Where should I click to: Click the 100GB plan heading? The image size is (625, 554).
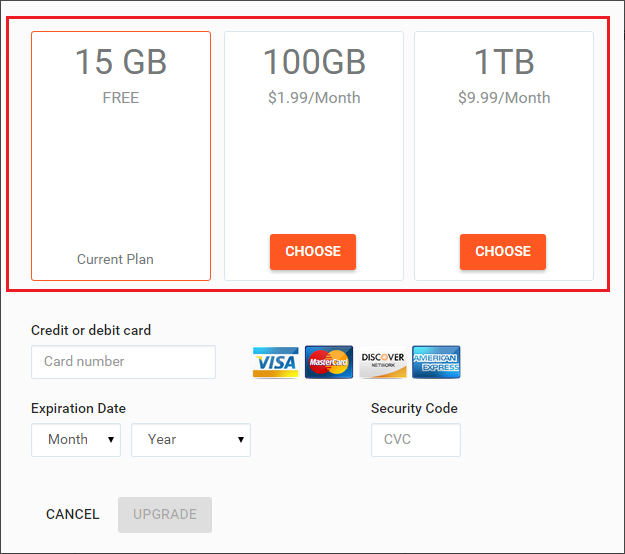tap(314, 63)
